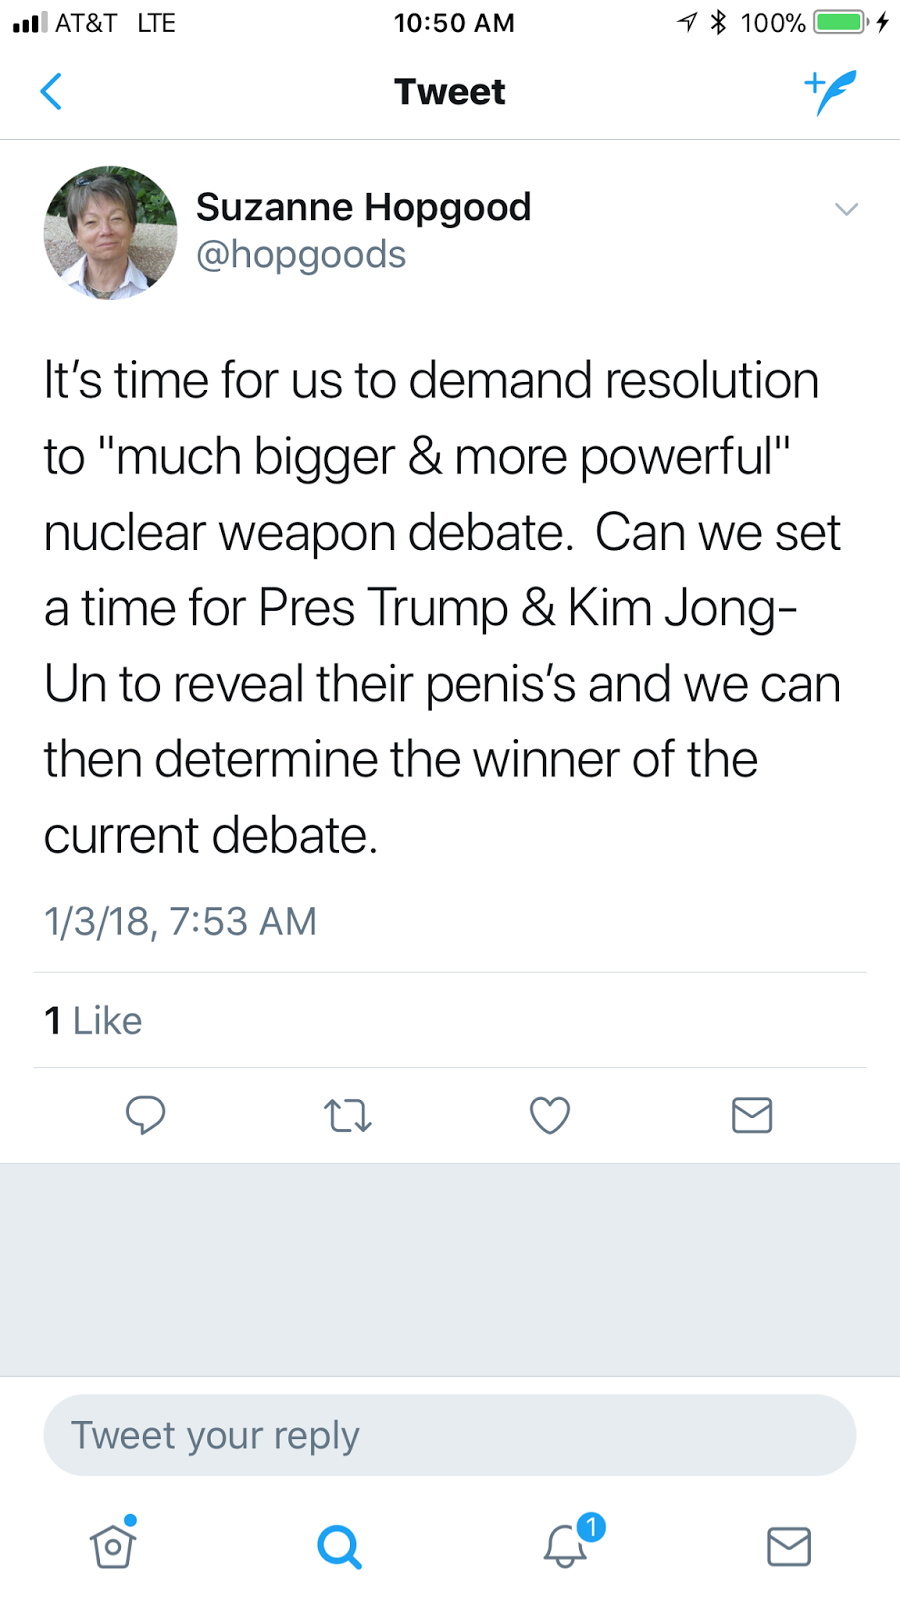Open the Suzanne Hopgood display name
The height and width of the screenshot is (1600, 900).
click(x=363, y=207)
